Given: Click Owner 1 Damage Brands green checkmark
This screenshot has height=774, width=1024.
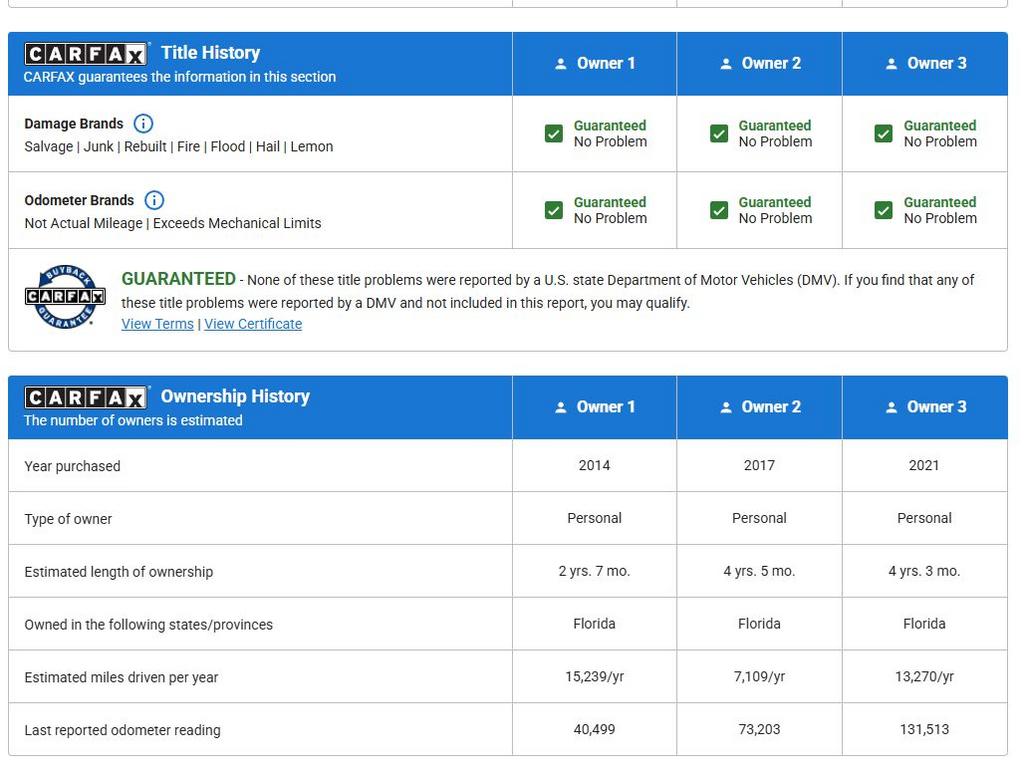Looking at the screenshot, I should [554, 134].
